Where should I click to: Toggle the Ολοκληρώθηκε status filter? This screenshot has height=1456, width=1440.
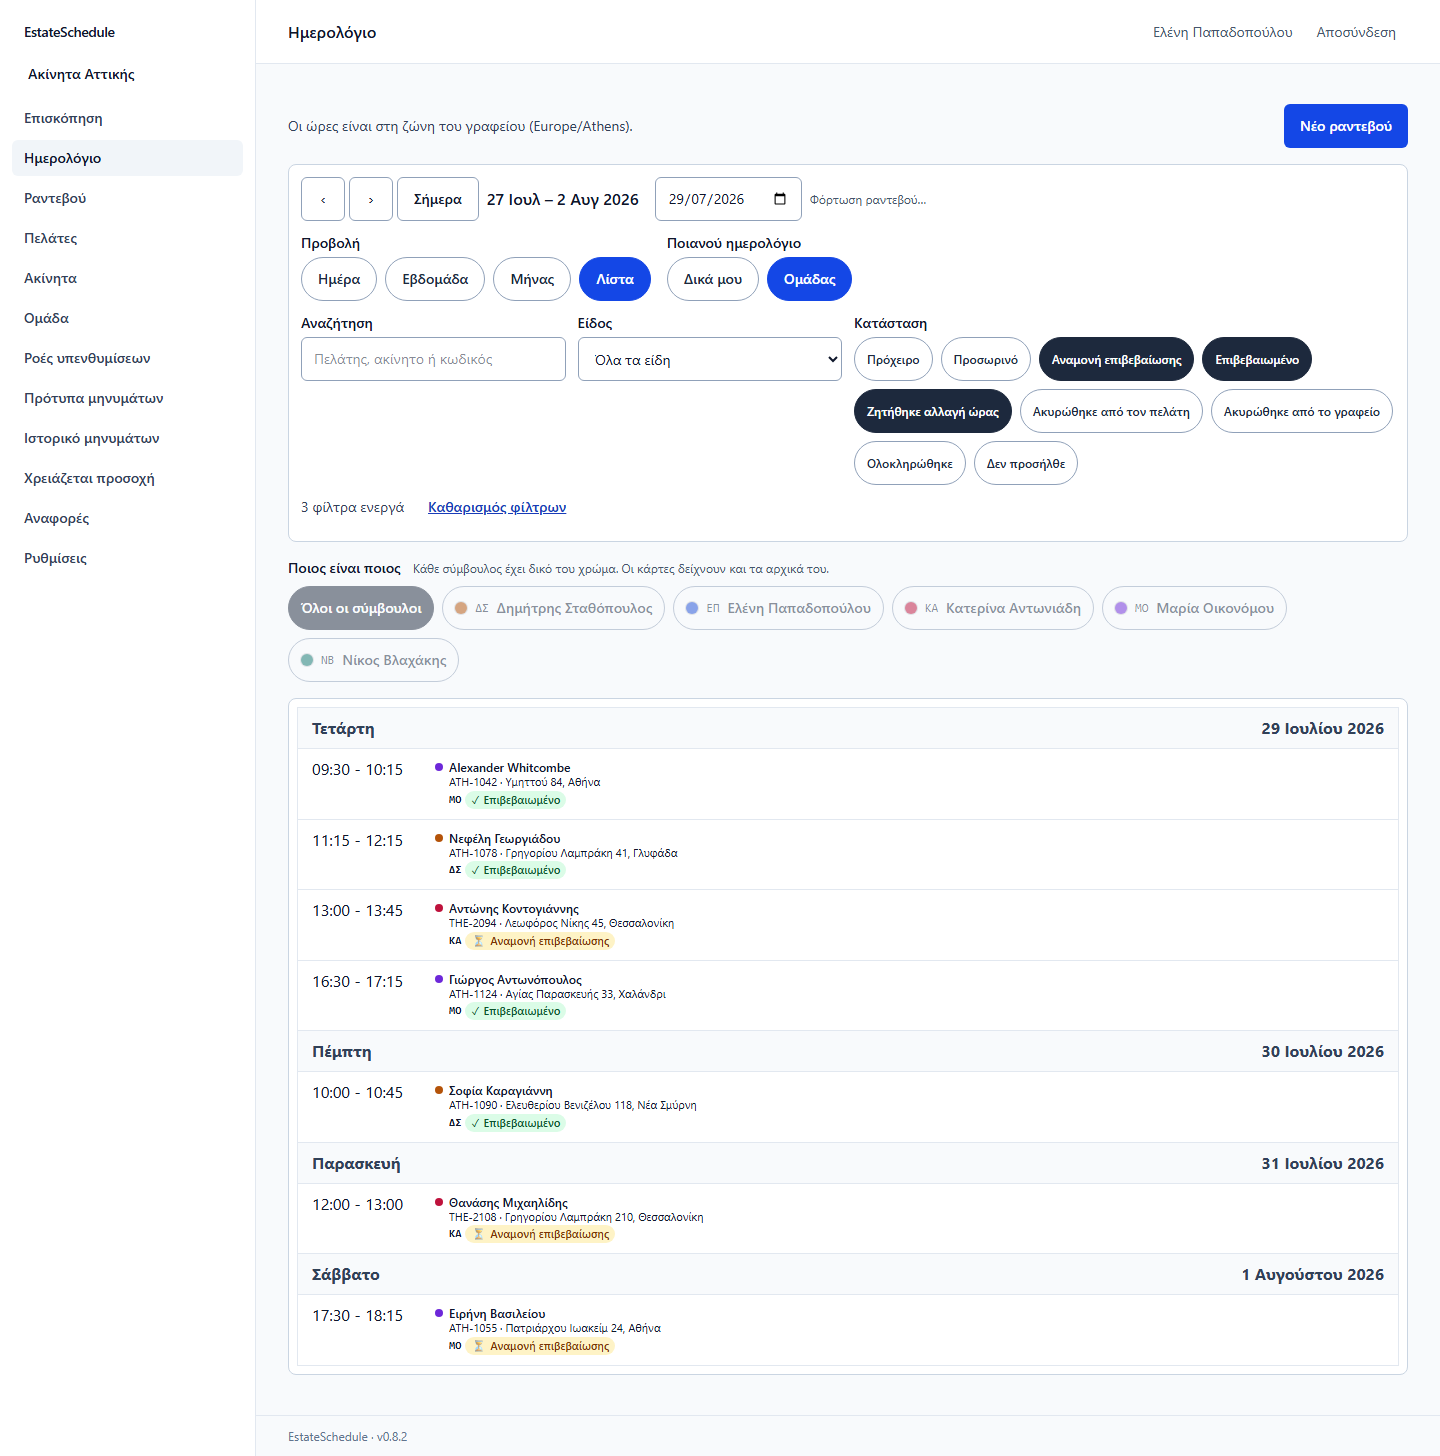pyautogui.click(x=910, y=463)
